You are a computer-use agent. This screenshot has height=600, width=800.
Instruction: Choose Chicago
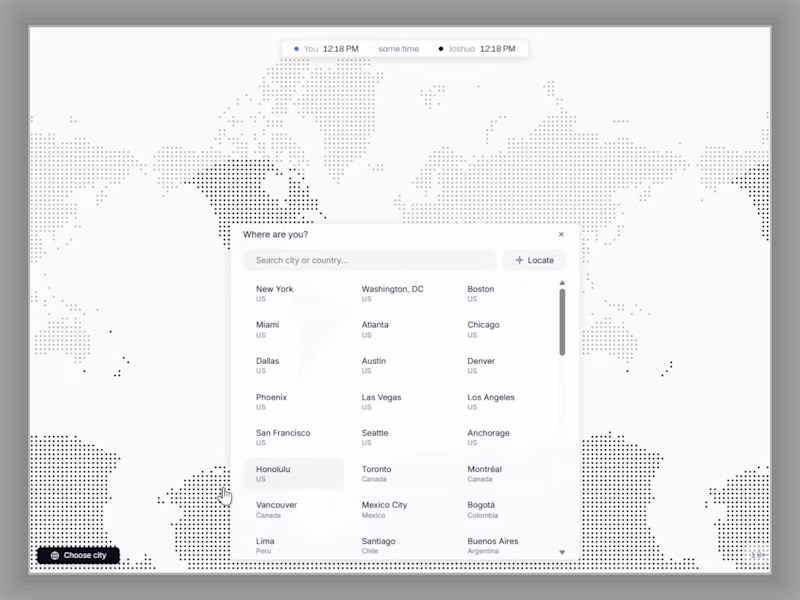pos(505,329)
